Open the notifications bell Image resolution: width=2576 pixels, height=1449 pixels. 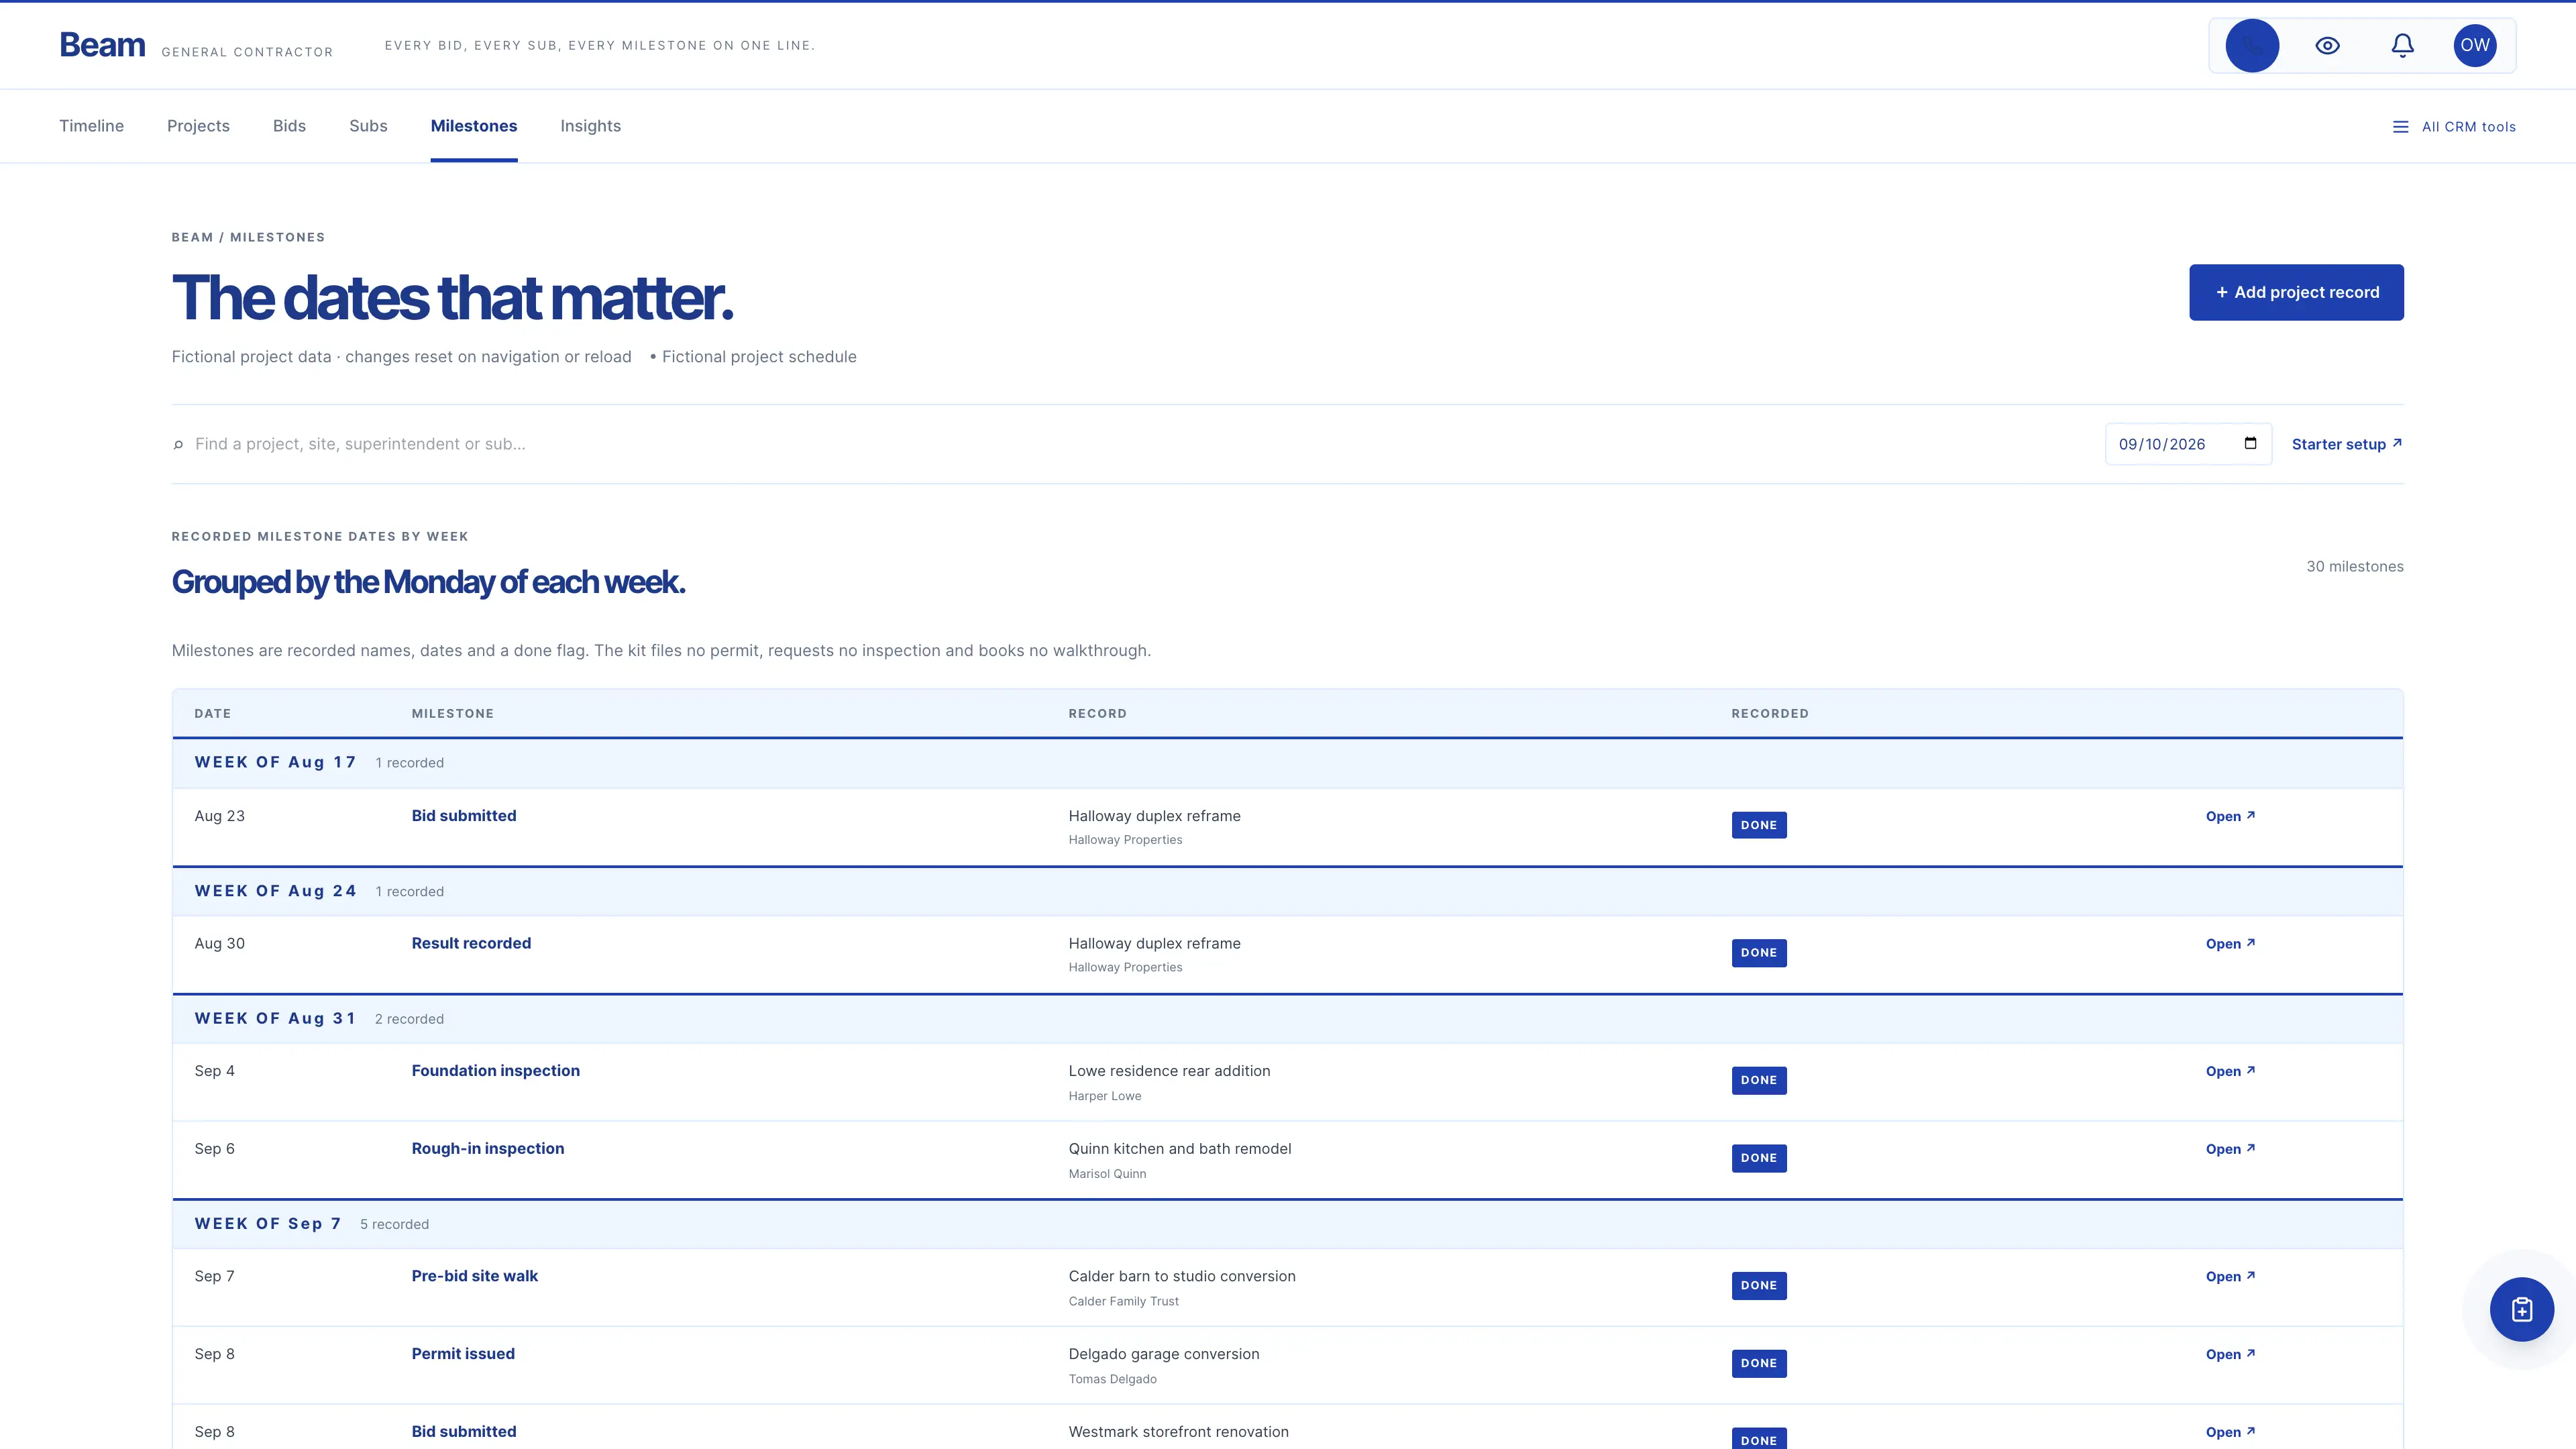[x=2402, y=45]
